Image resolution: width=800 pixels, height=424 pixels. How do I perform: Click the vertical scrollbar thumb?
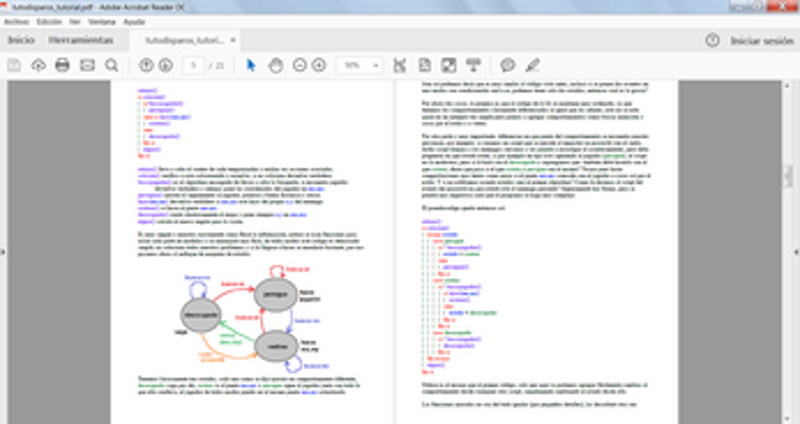(x=788, y=177)
